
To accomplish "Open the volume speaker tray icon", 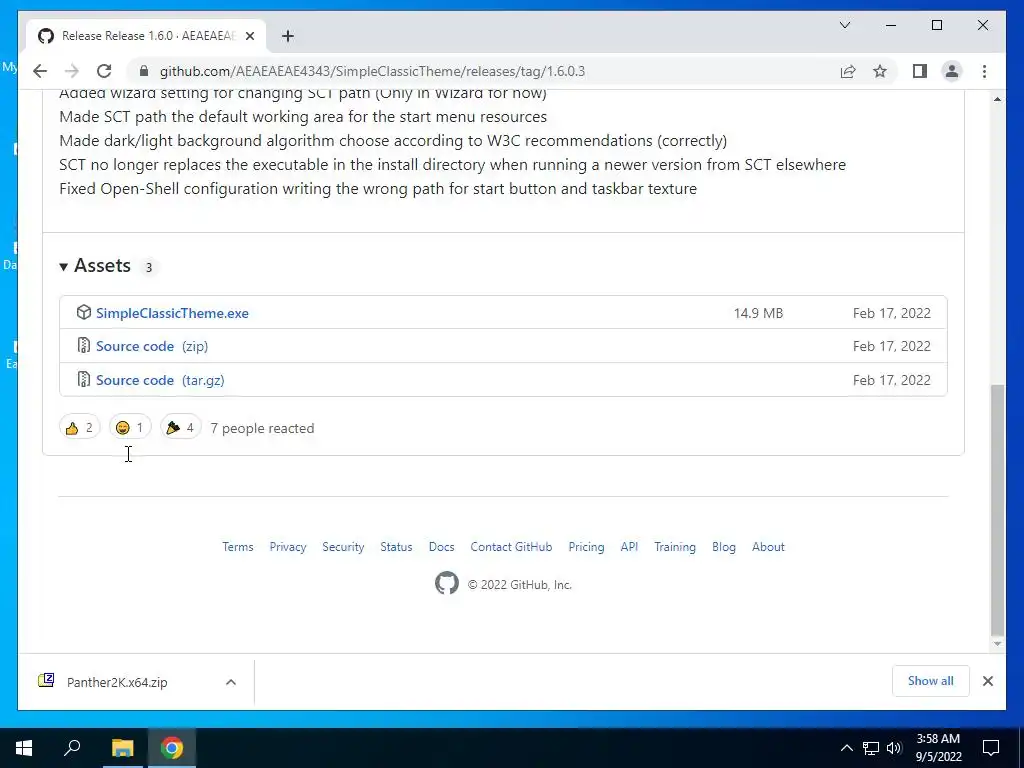I will (x=894, y=748).
